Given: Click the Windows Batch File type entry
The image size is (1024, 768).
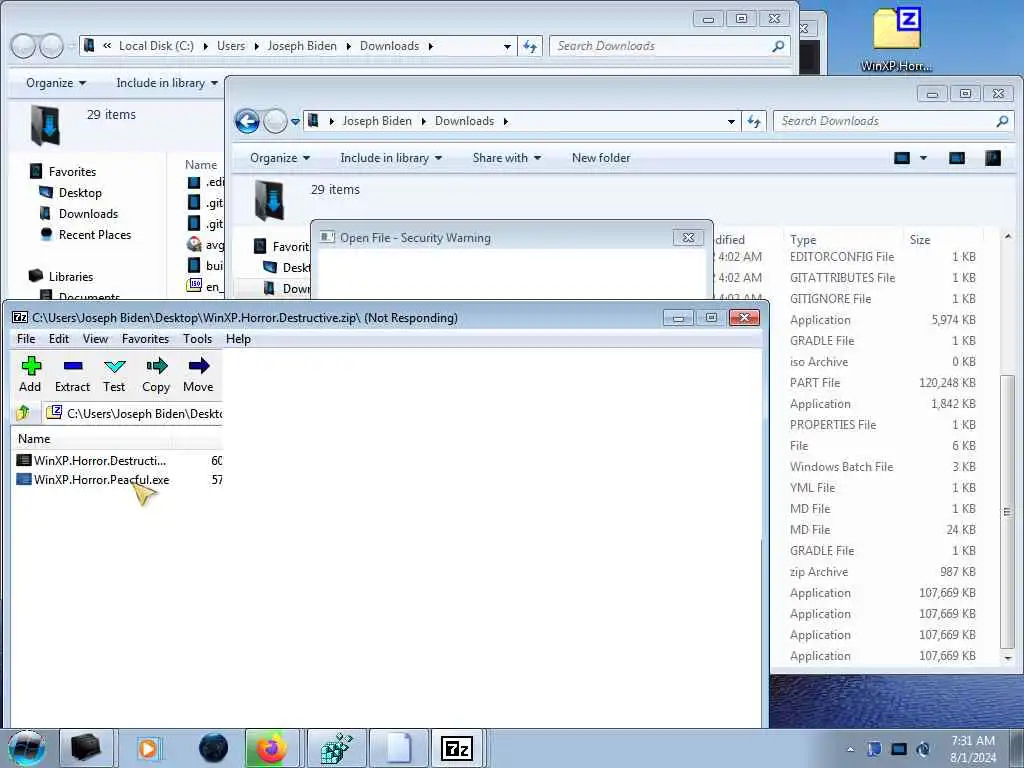Looking at the screenshot, I should tap(841, 467).
